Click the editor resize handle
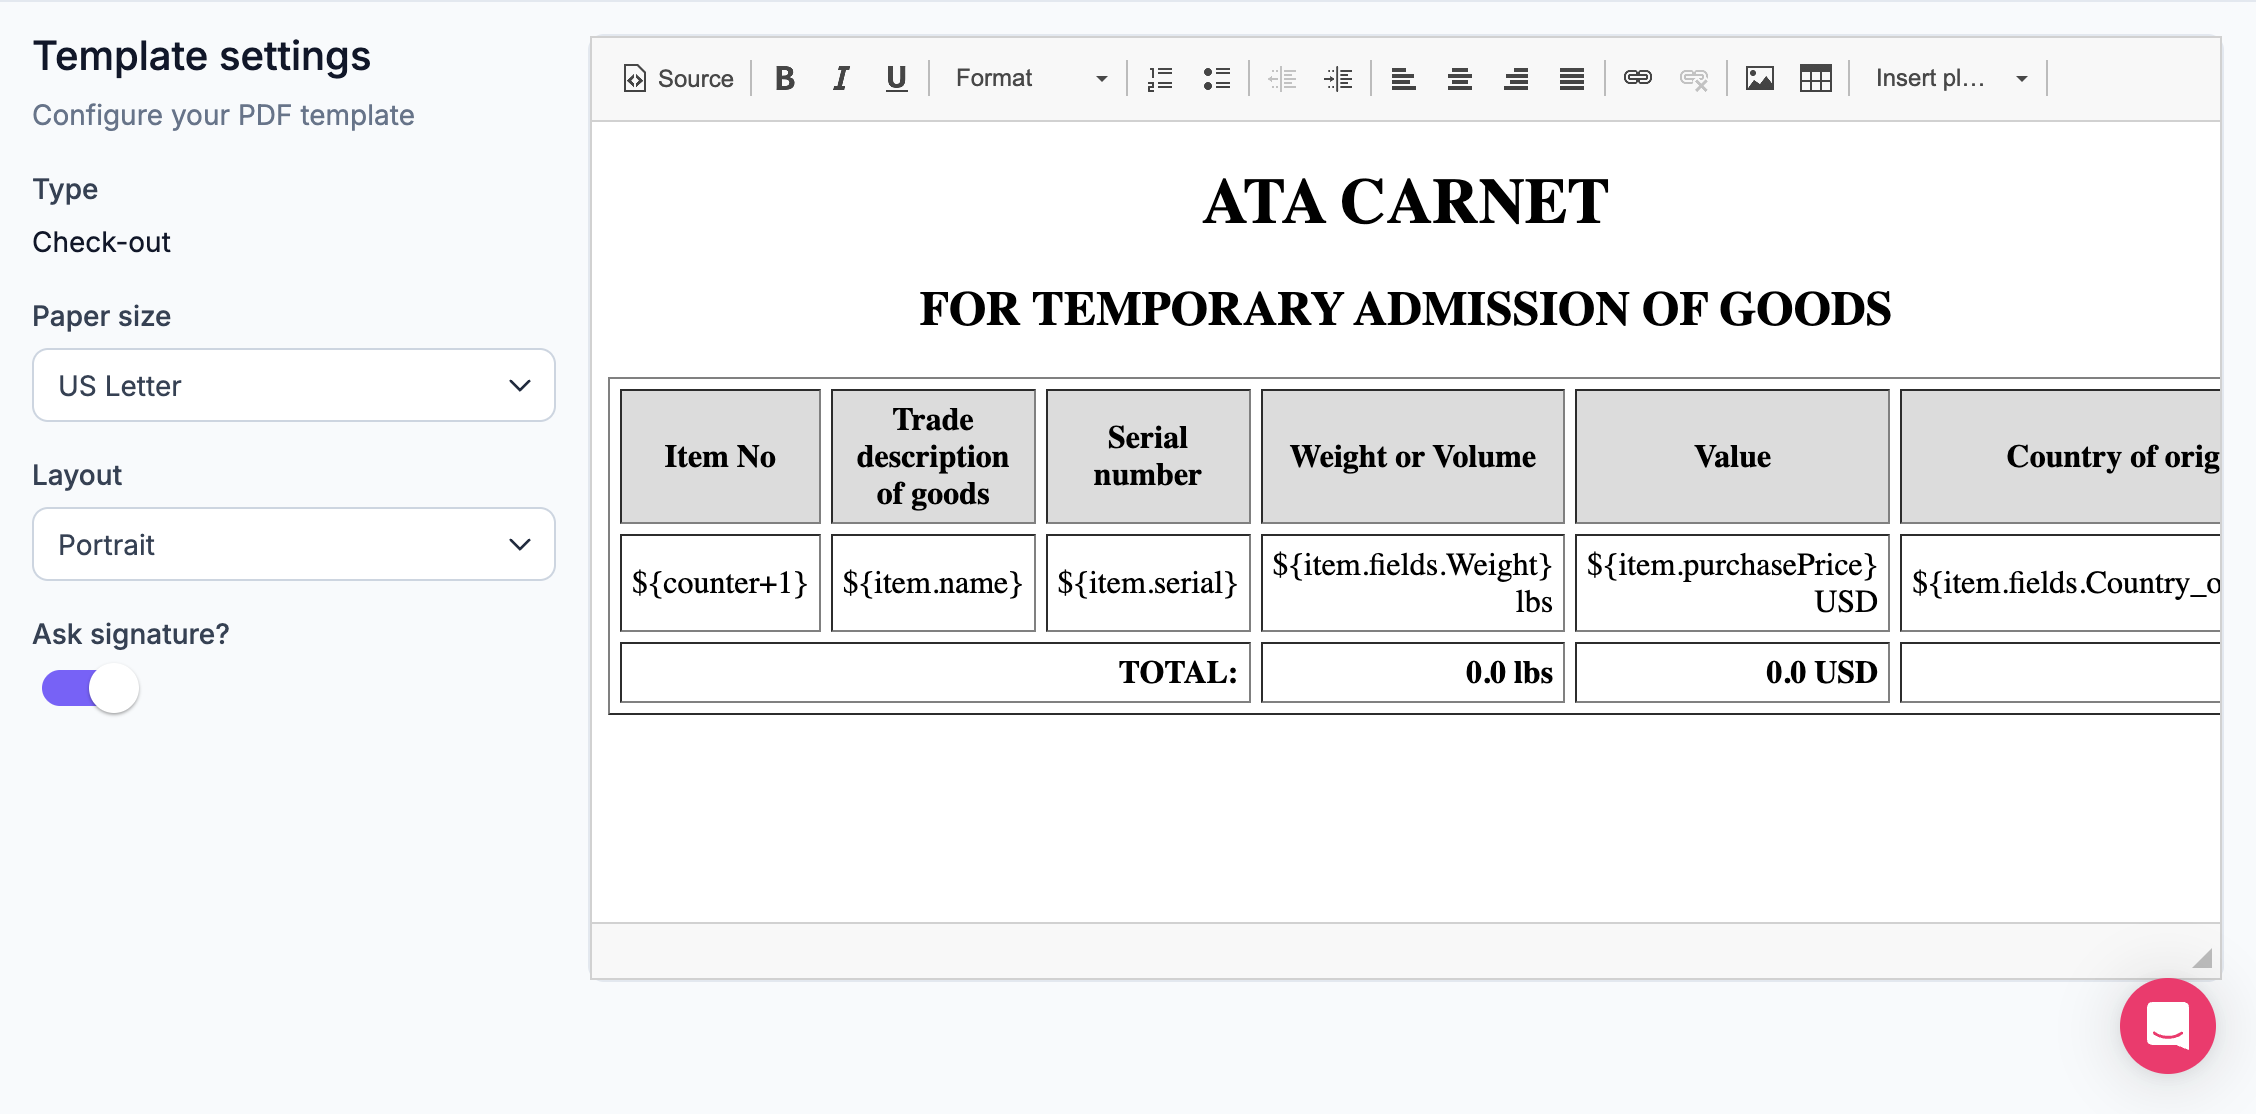Screen dimensions: 2256x1114 [2203, 958]
